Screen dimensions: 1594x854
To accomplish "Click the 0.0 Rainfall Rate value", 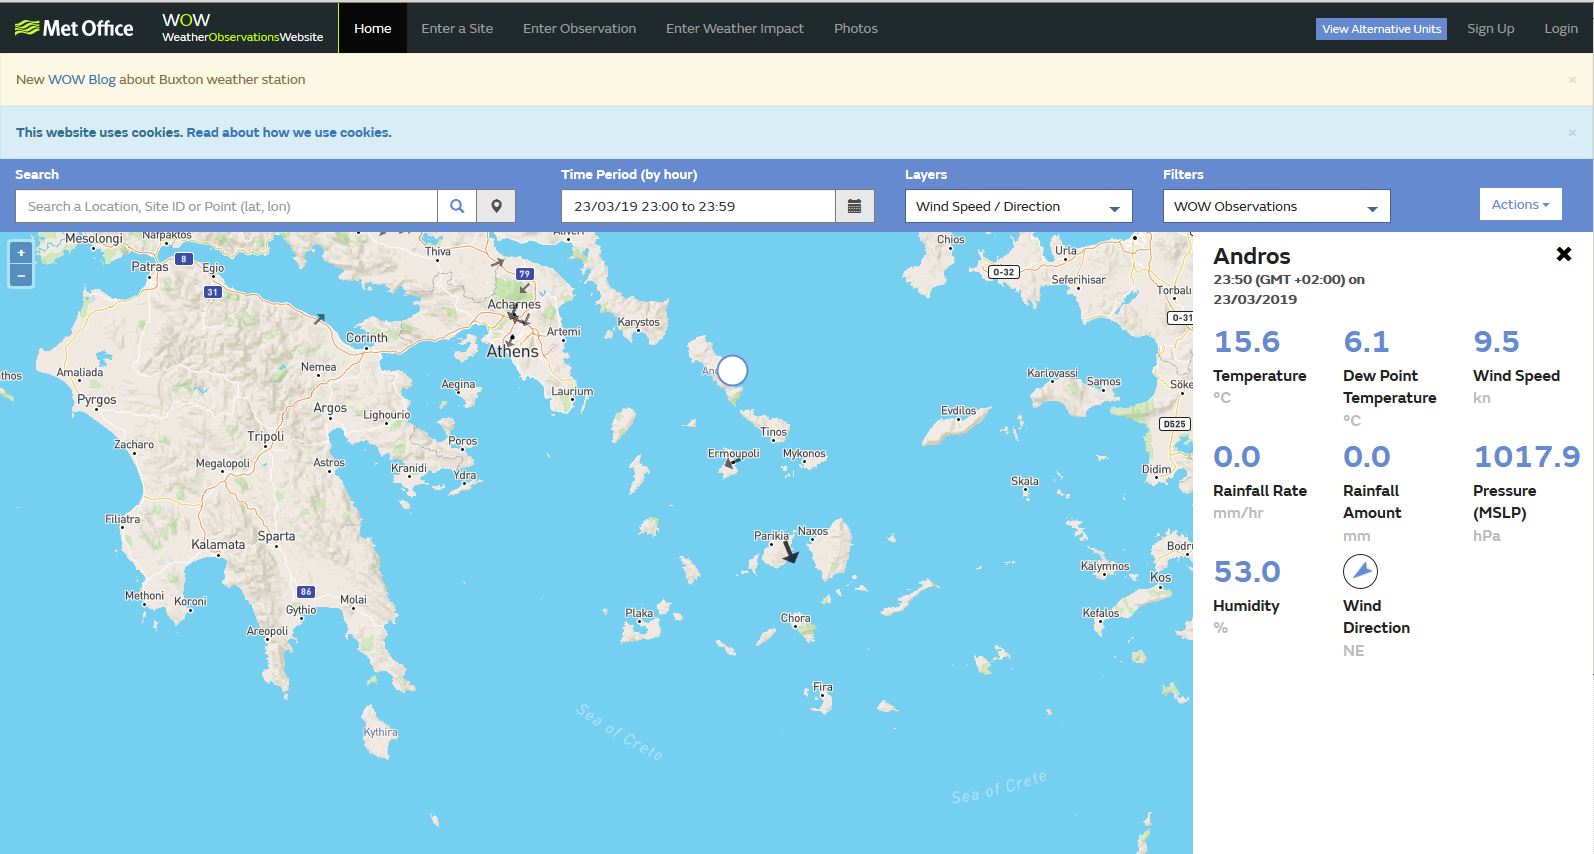I will [x=1236, y=457].
